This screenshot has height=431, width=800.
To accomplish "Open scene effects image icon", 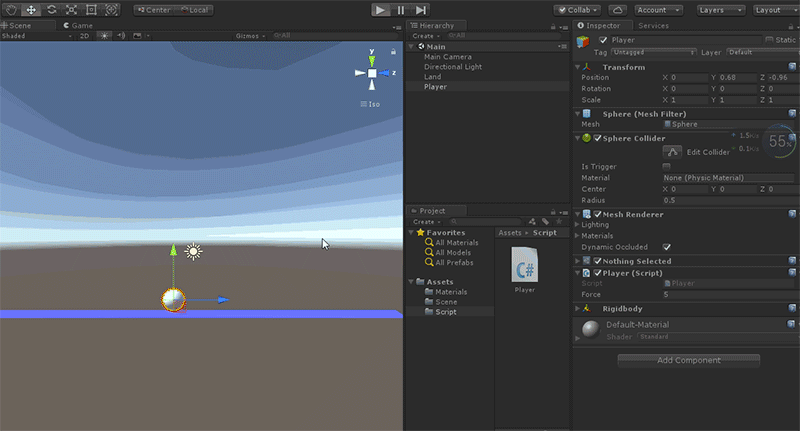I will coord(137,36).
